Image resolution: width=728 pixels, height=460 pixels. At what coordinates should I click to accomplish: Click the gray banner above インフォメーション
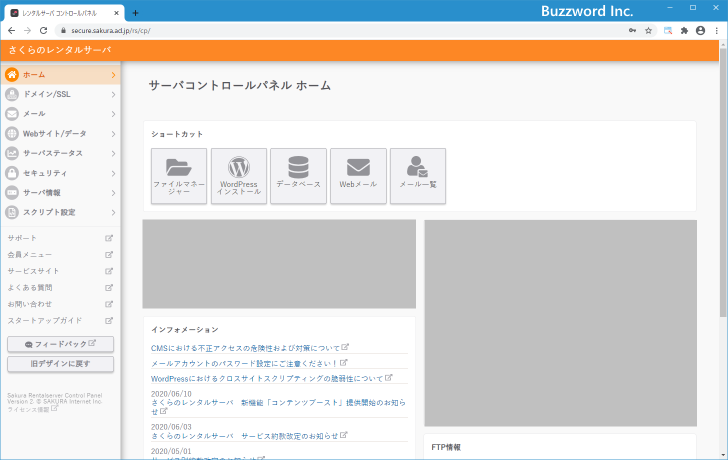click(279, 264)
